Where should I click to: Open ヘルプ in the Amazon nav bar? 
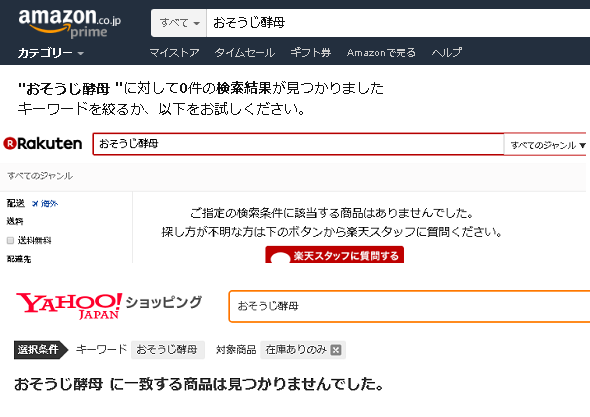coord(447,52)
